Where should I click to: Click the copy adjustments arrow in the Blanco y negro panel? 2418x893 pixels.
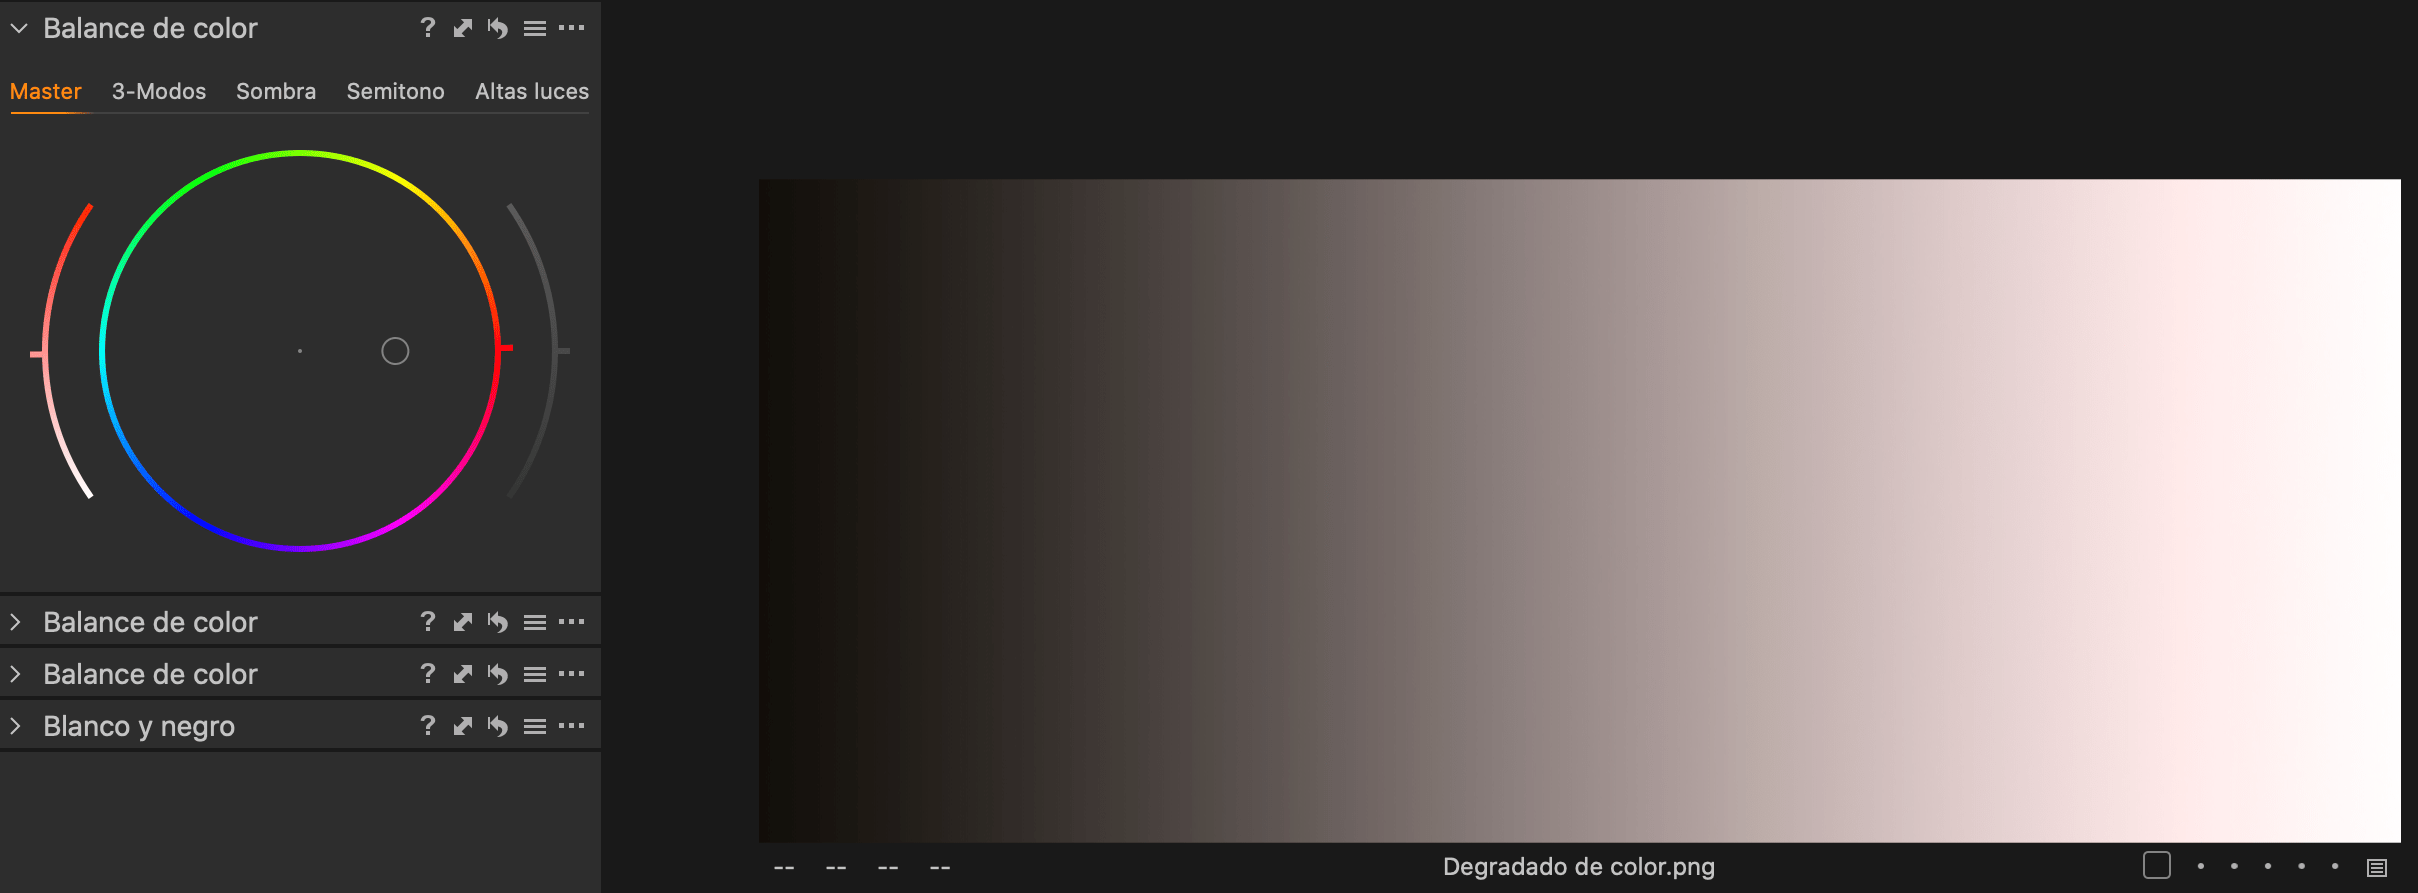click(x=462, y=727)
